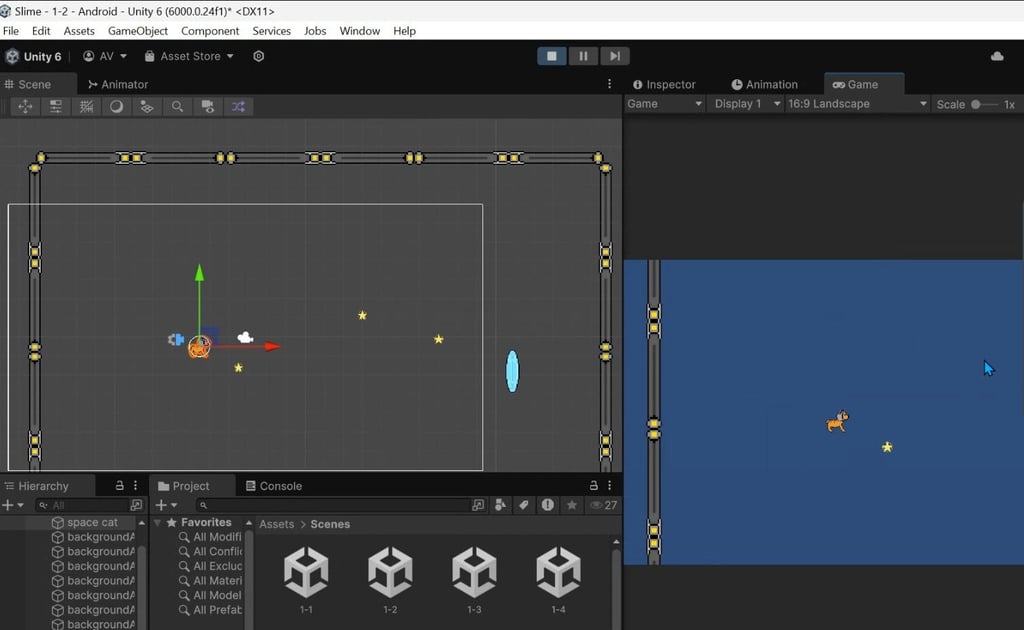The width and height of the screenshot is (1024, 630).
Task: Click the Scene camera visibility icon
Action: (208, 106)
